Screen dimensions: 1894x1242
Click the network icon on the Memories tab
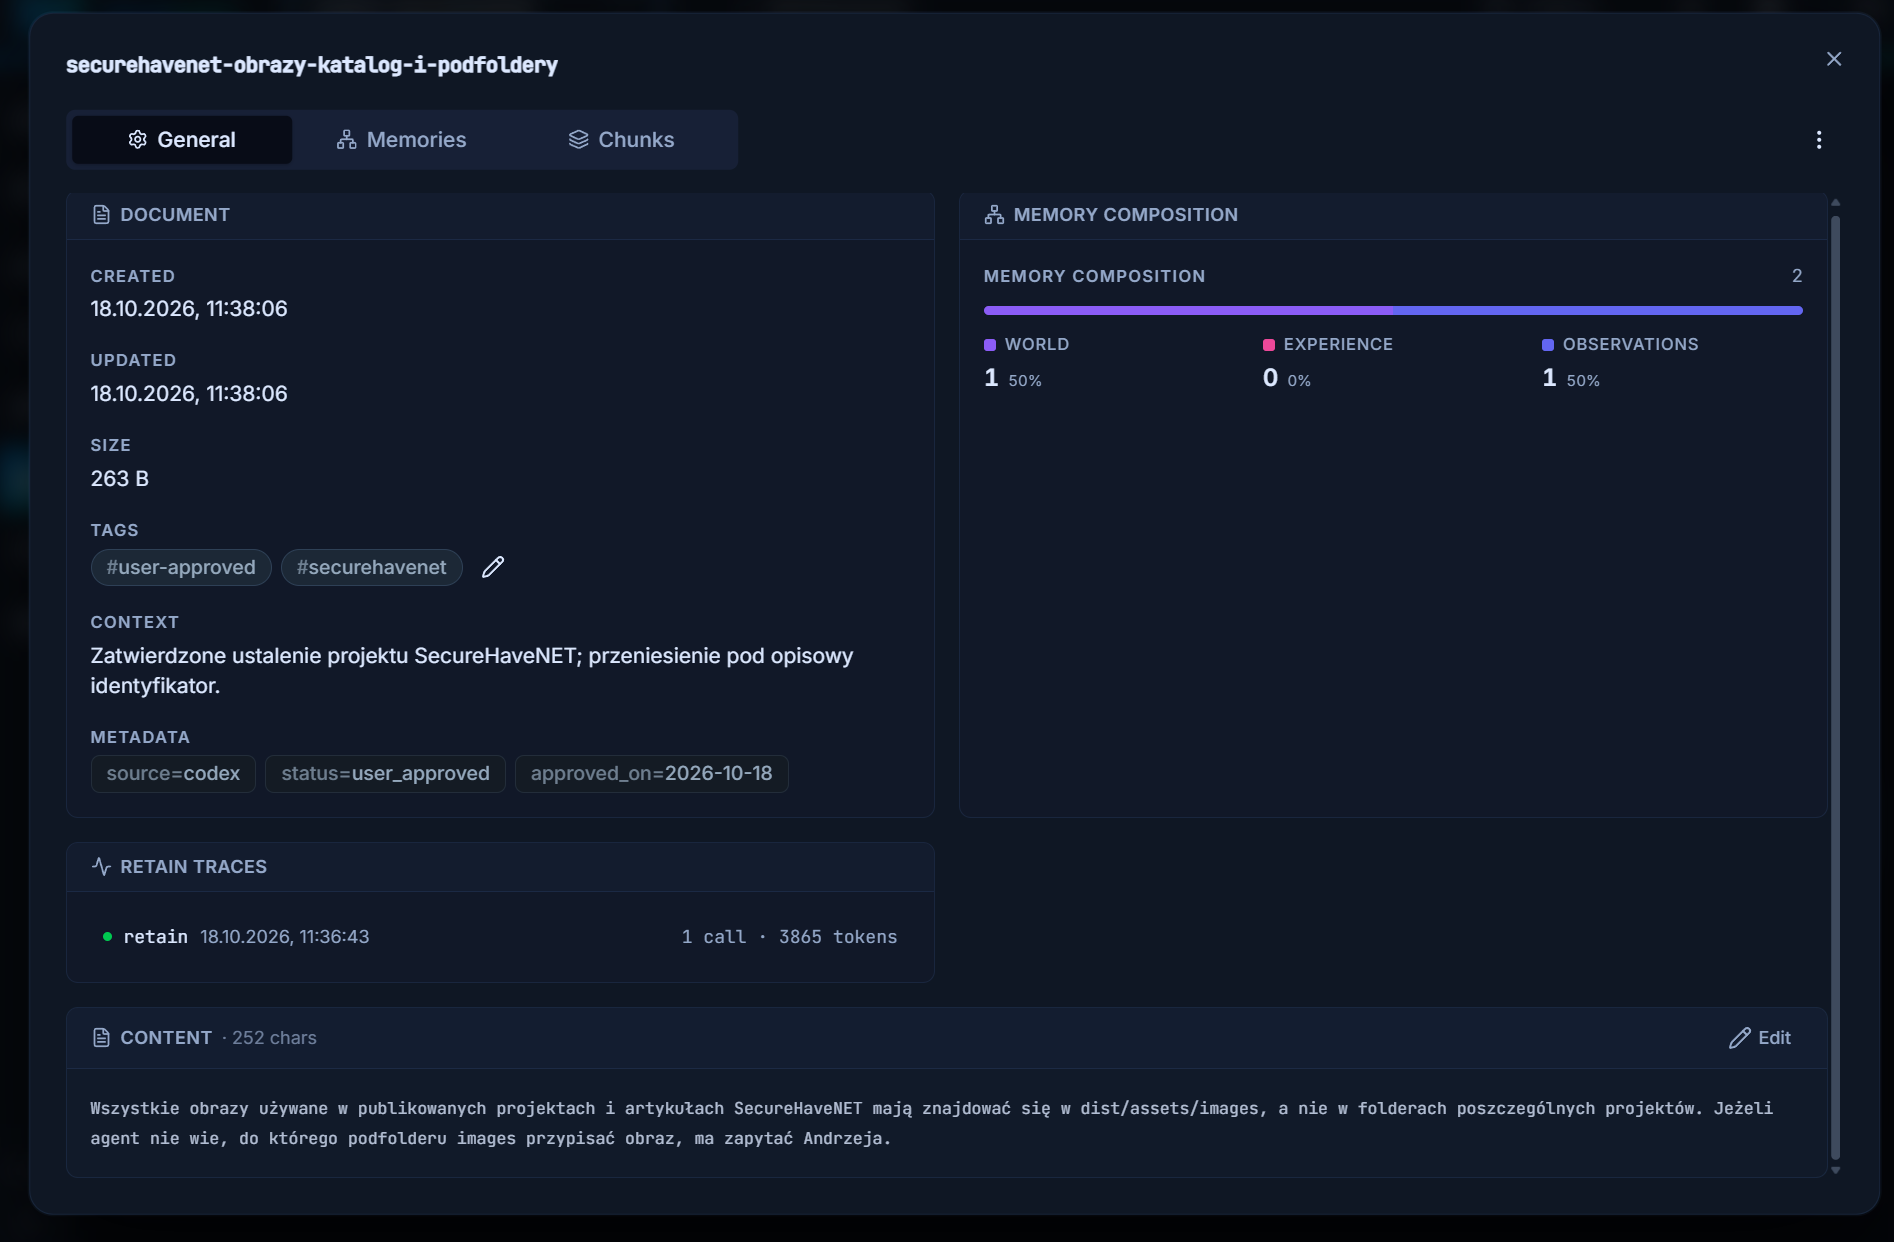click(346, 140)
